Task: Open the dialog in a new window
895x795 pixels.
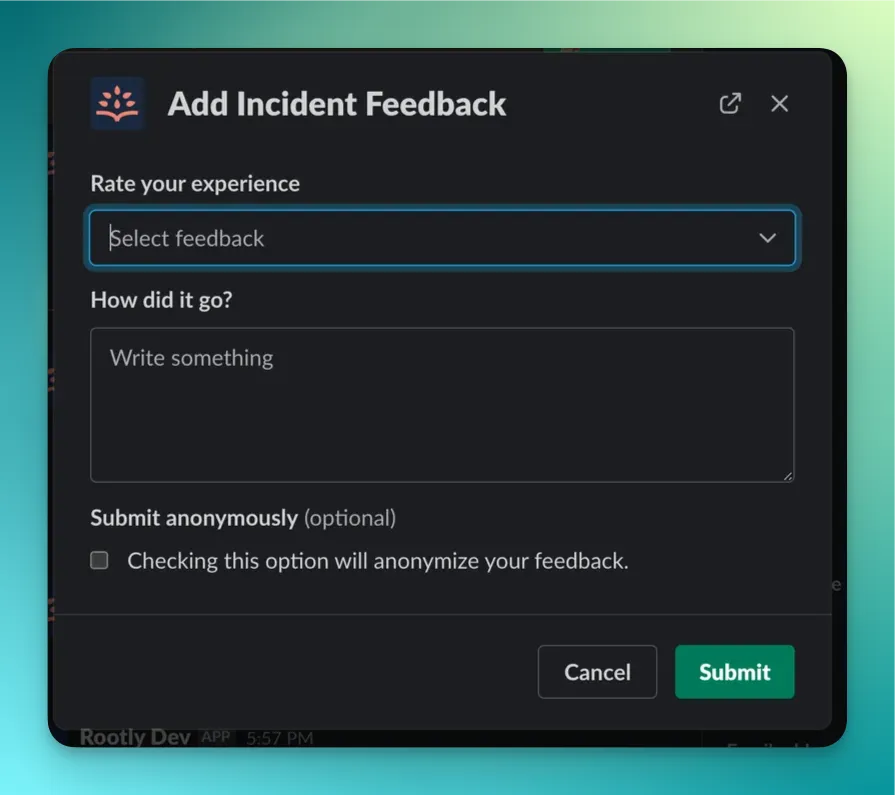Action: [730, 104]
